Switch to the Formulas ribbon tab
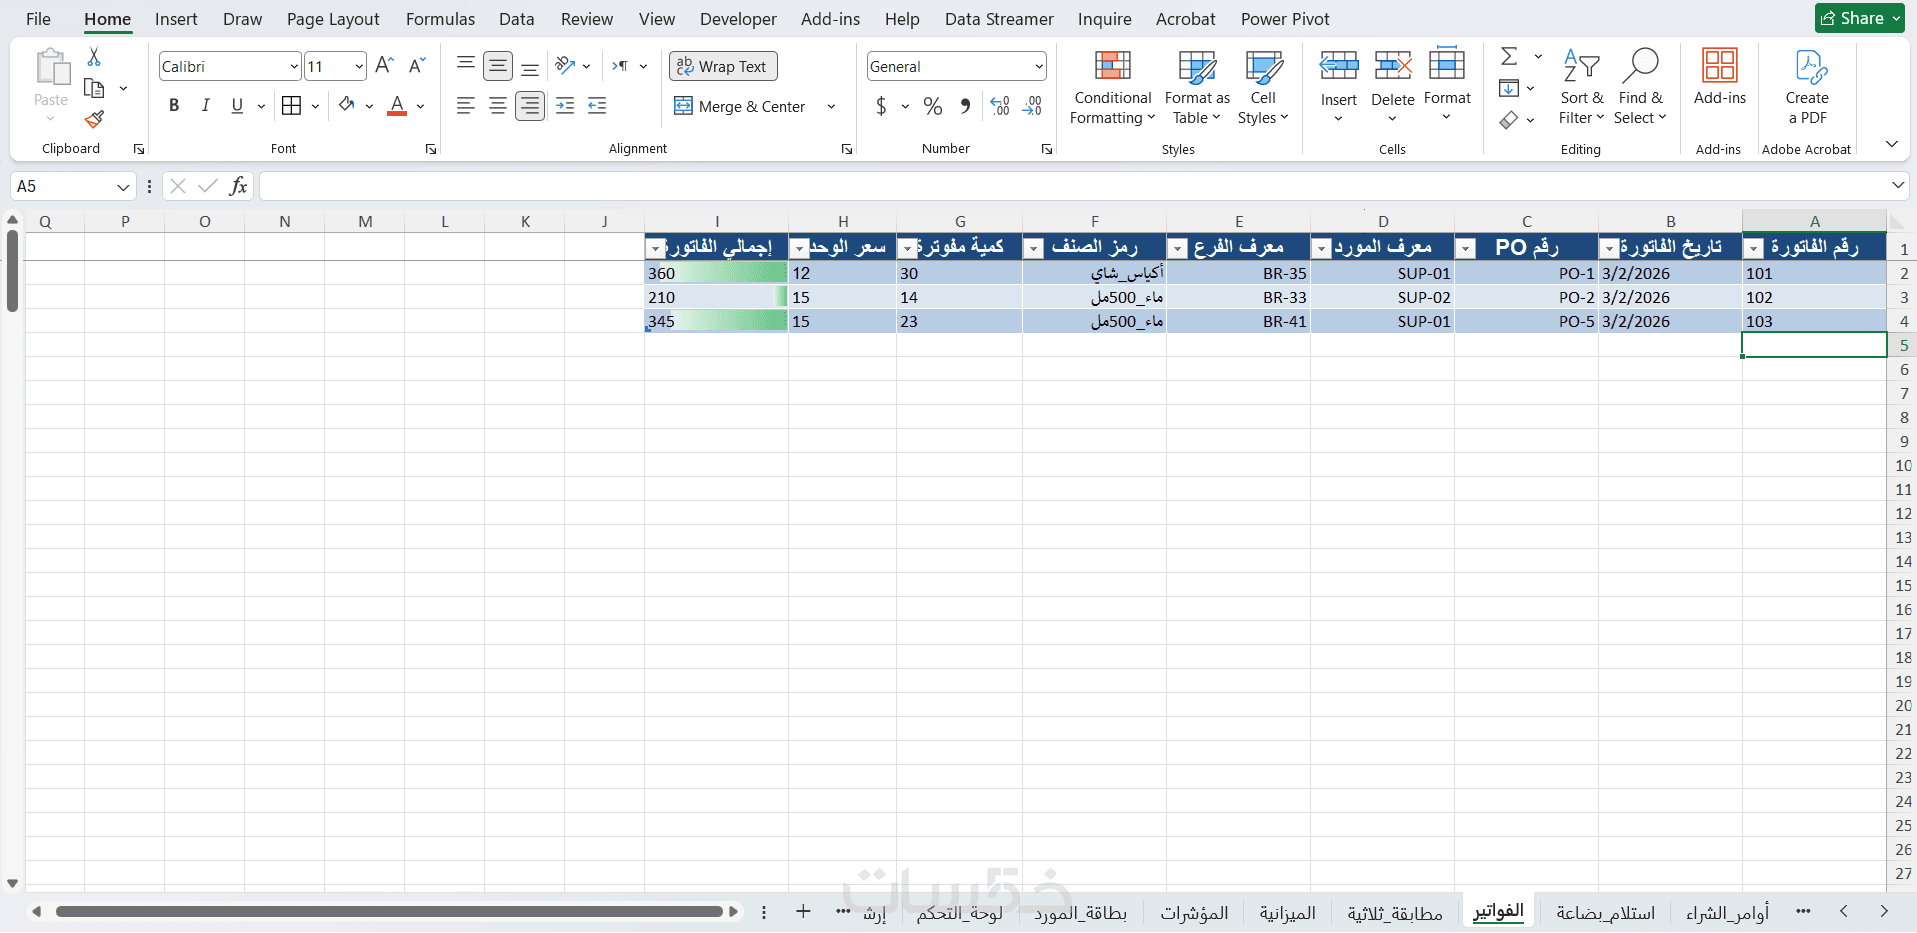 [x=440, y=19]
